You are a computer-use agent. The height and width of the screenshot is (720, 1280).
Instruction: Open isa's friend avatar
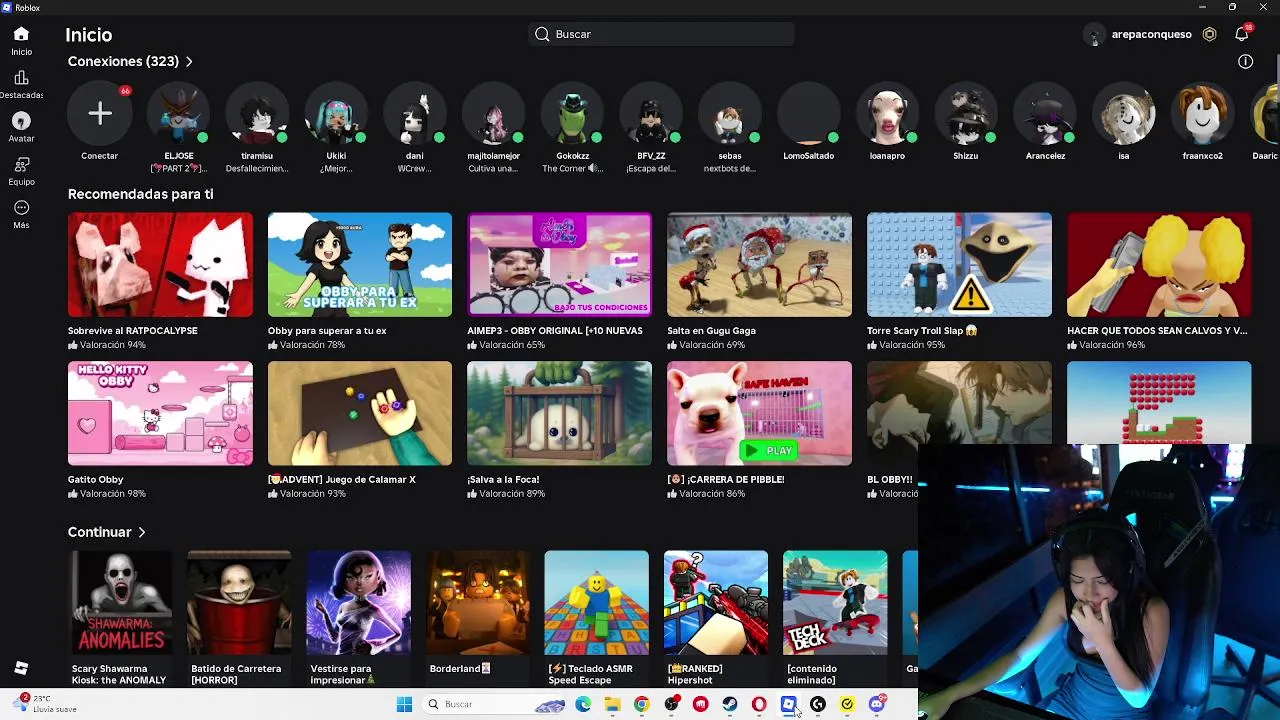click(x=1124, y=114)
